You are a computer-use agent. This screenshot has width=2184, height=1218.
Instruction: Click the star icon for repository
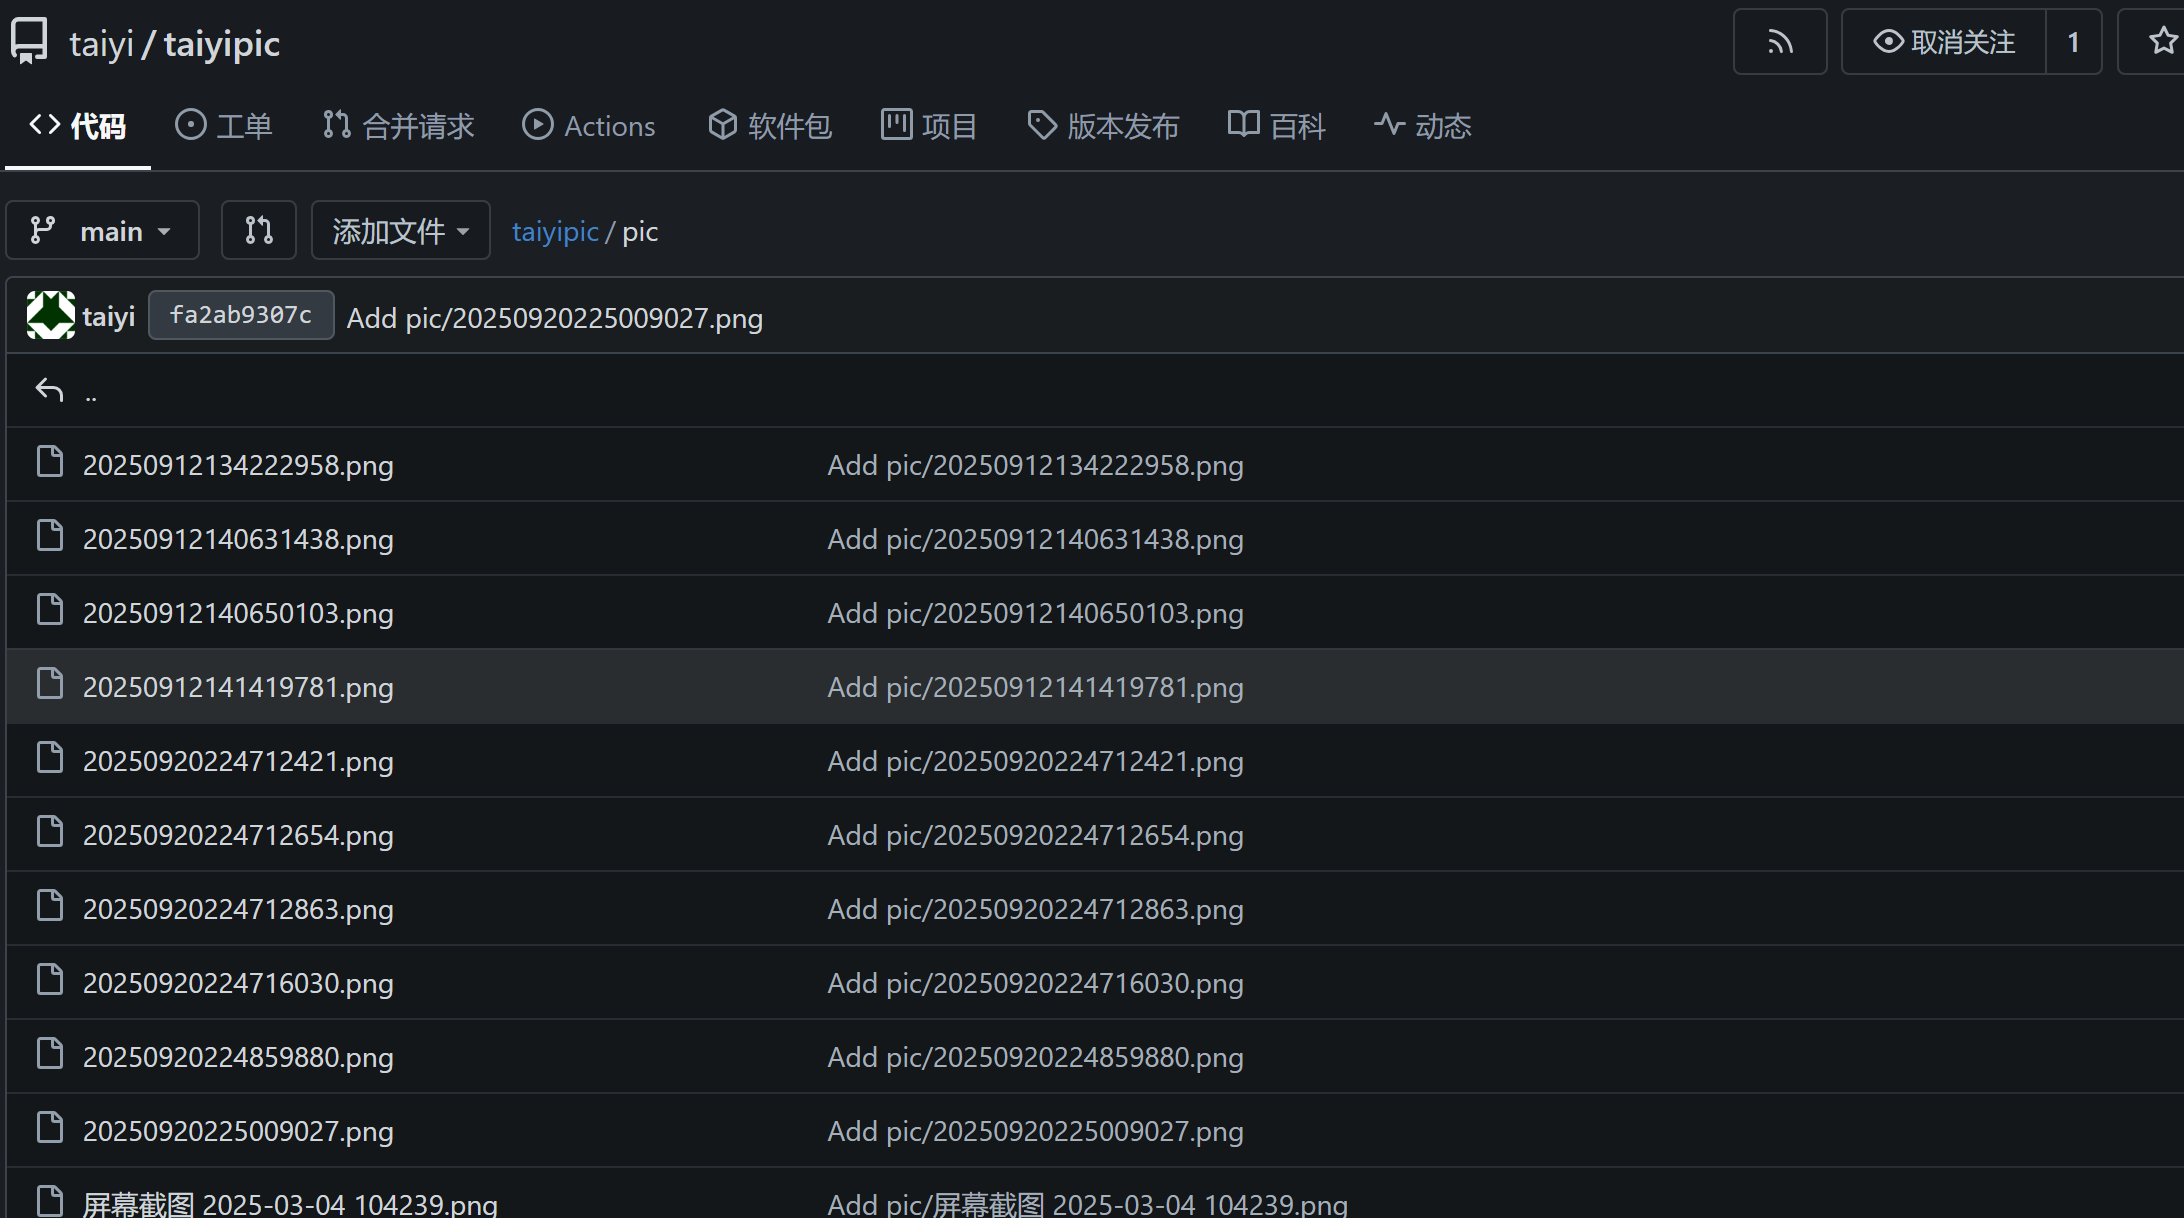click(x=2162, y=42)
